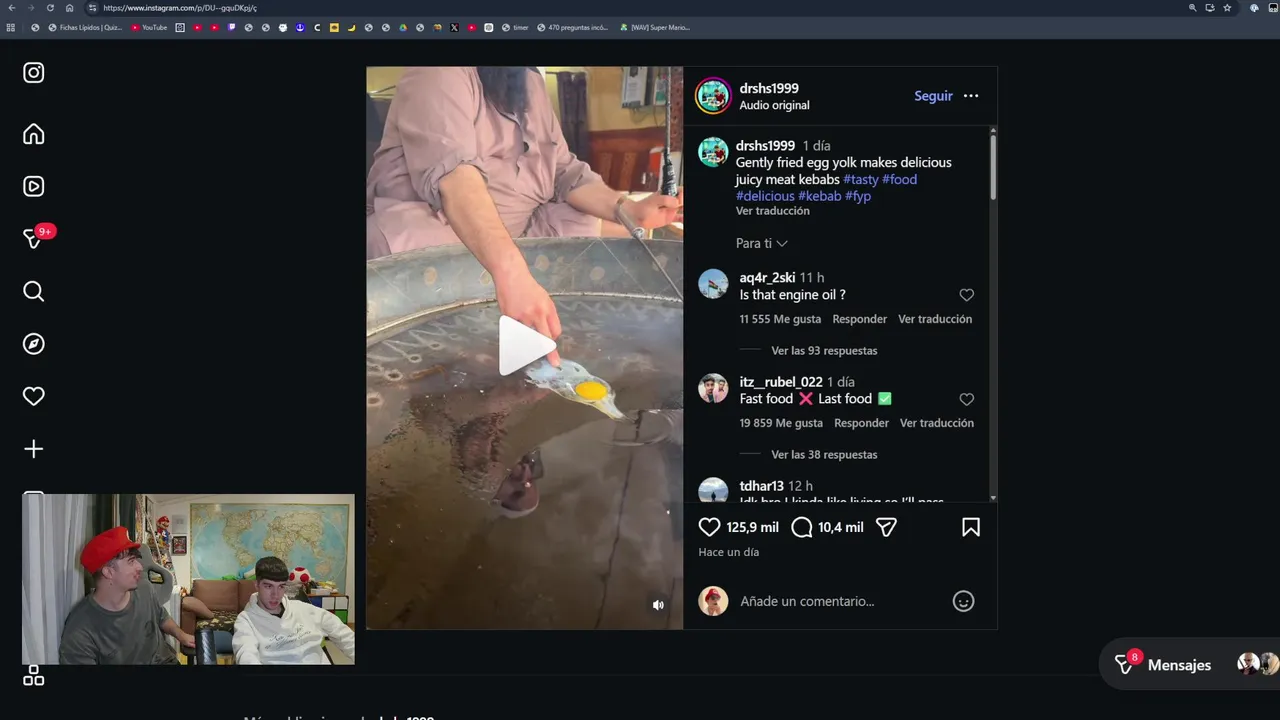Click the 125,9 mil likes count
1280x720 pixels.
click(752, 527)
